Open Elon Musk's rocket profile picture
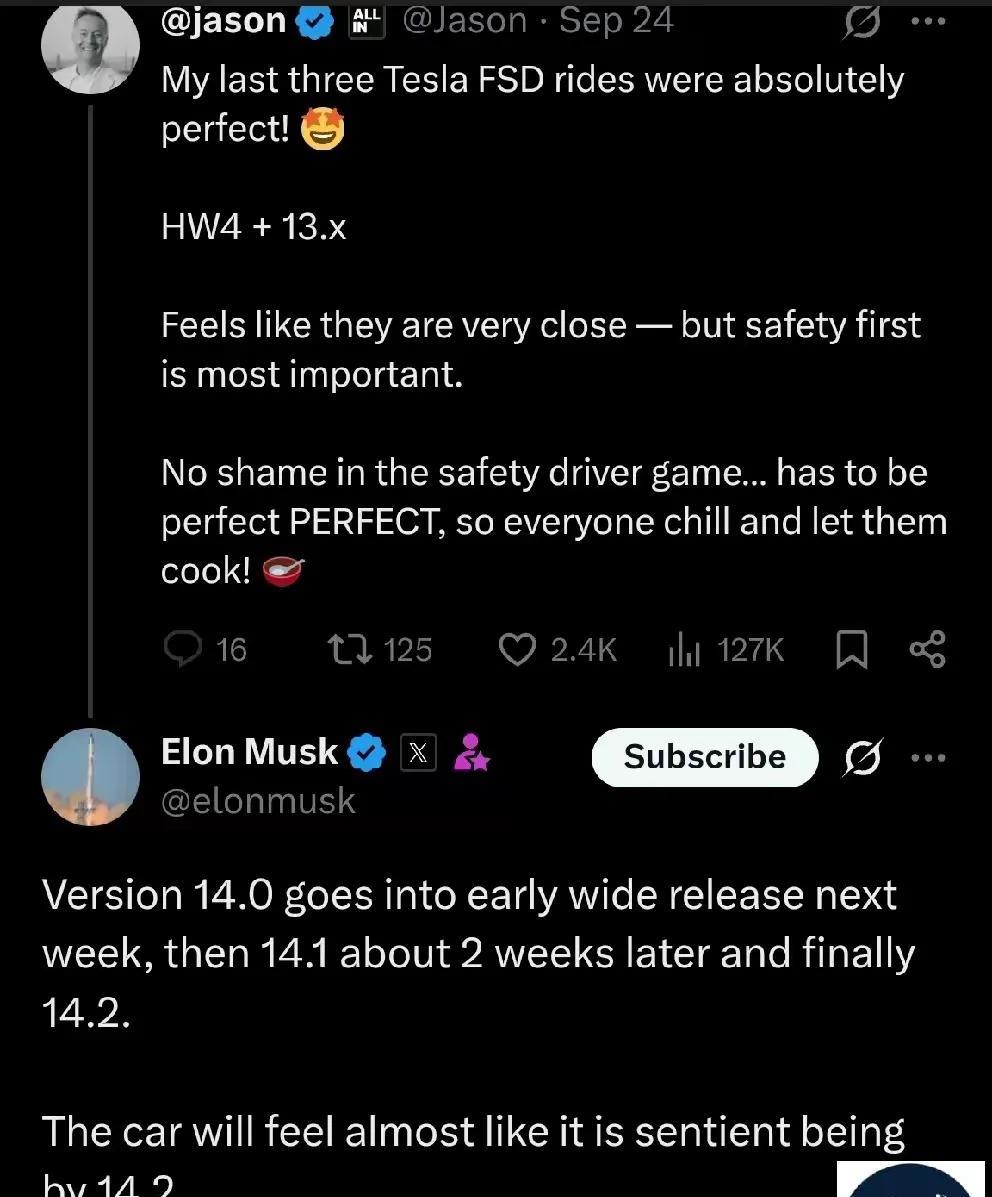The width and height of the screenshot is (992, 1197). (x=90, y=777)
